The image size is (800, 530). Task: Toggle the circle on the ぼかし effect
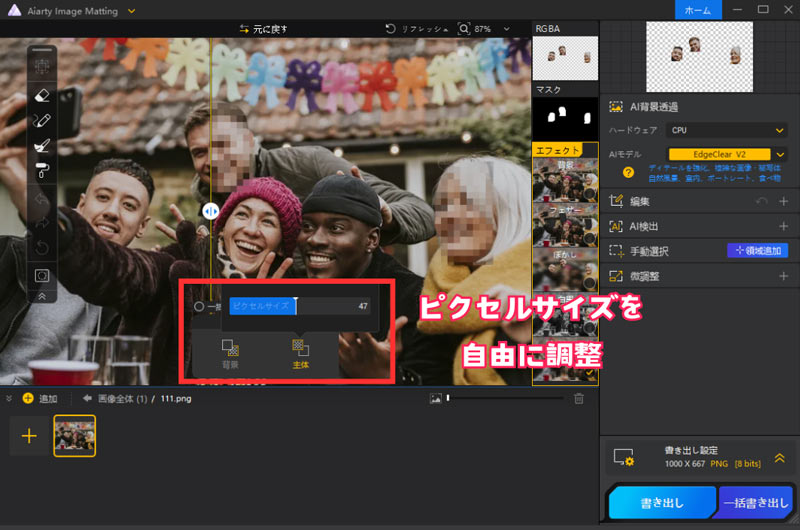[590, 283]
